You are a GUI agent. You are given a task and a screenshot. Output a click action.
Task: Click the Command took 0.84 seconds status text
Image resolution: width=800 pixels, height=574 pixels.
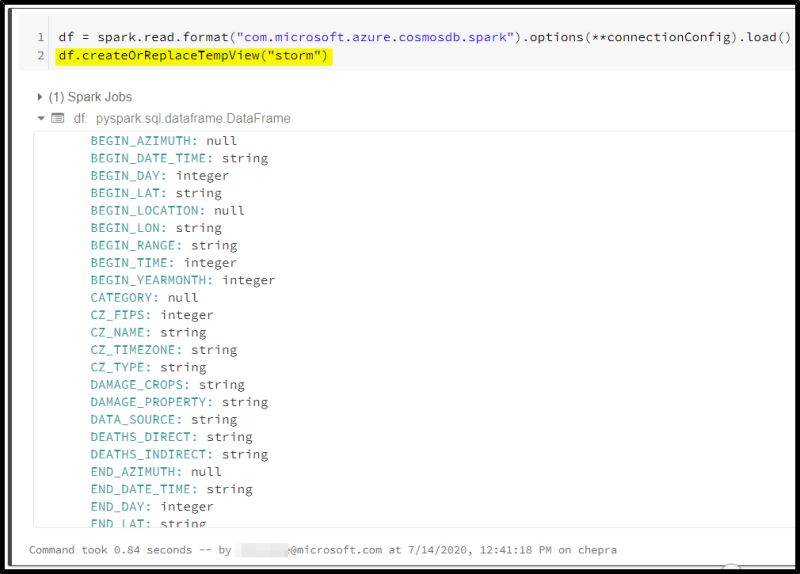tap(110, 550)
